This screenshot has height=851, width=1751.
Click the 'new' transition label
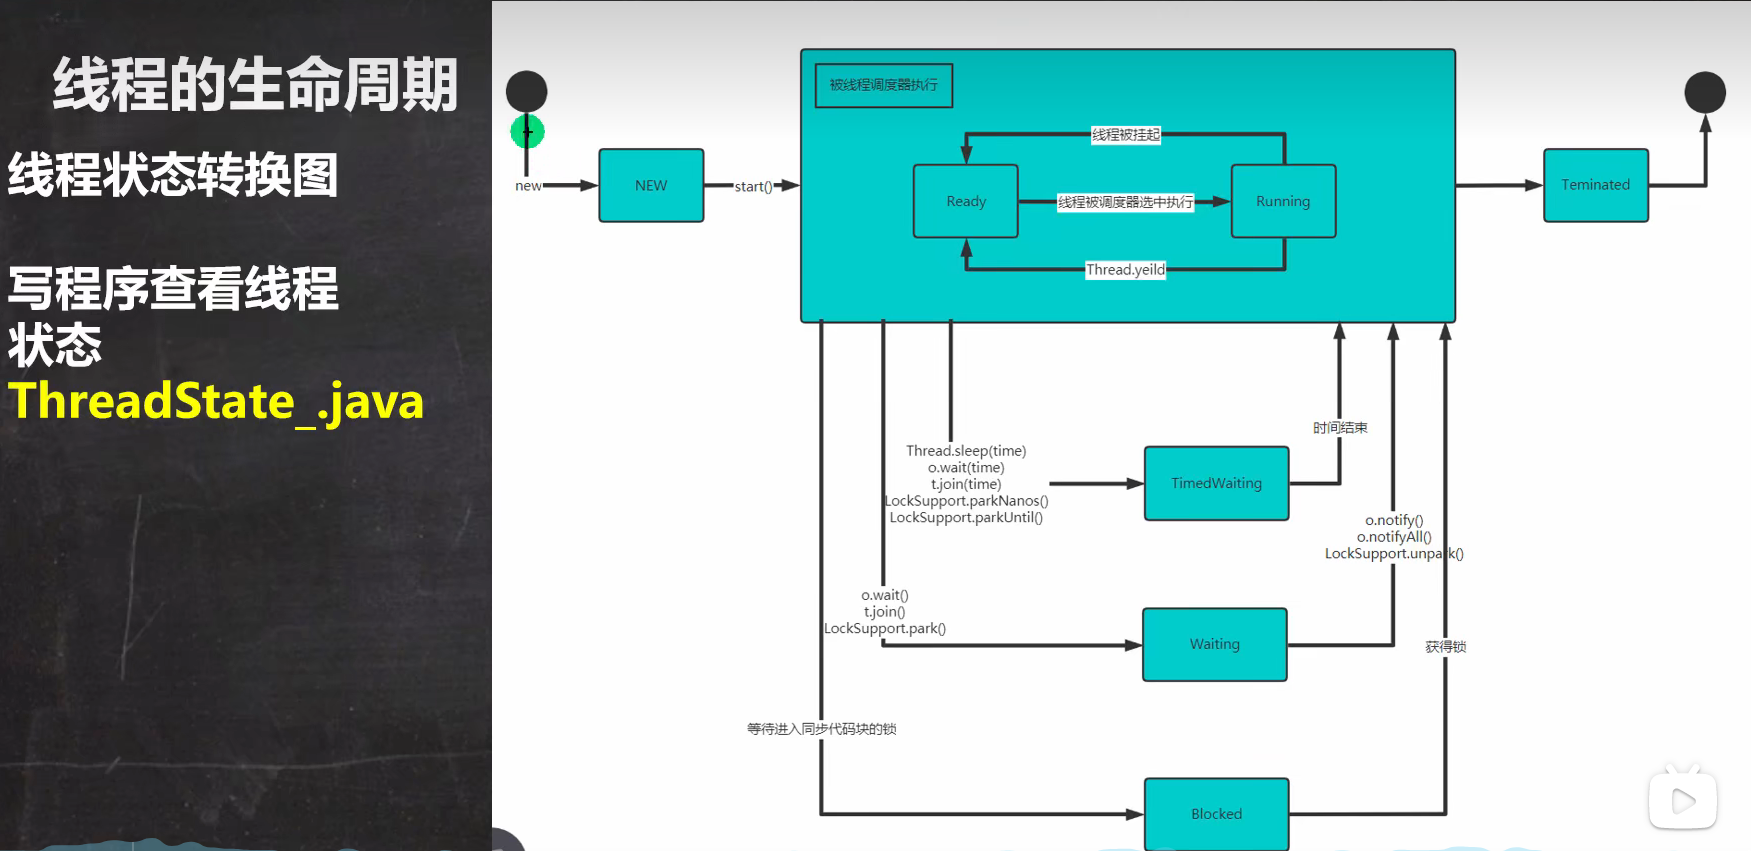point(528,185)
